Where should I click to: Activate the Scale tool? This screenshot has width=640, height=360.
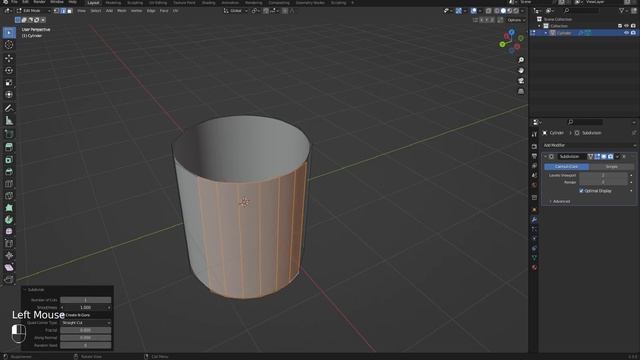click(9, 83)
